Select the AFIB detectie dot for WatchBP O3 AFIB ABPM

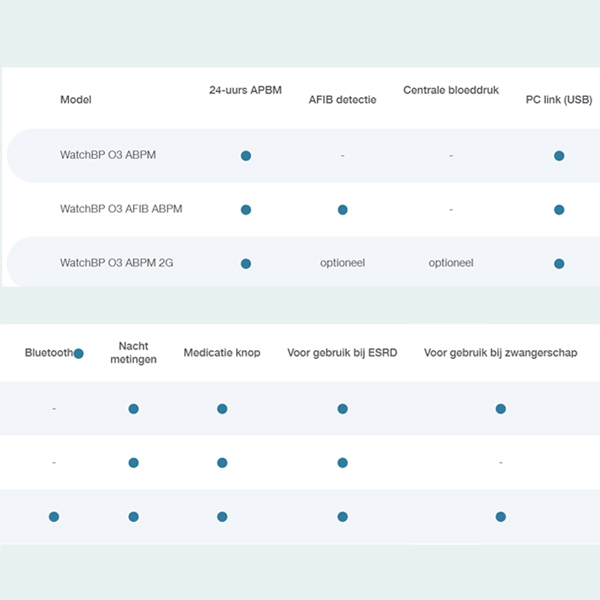click(x=342, y=210)
